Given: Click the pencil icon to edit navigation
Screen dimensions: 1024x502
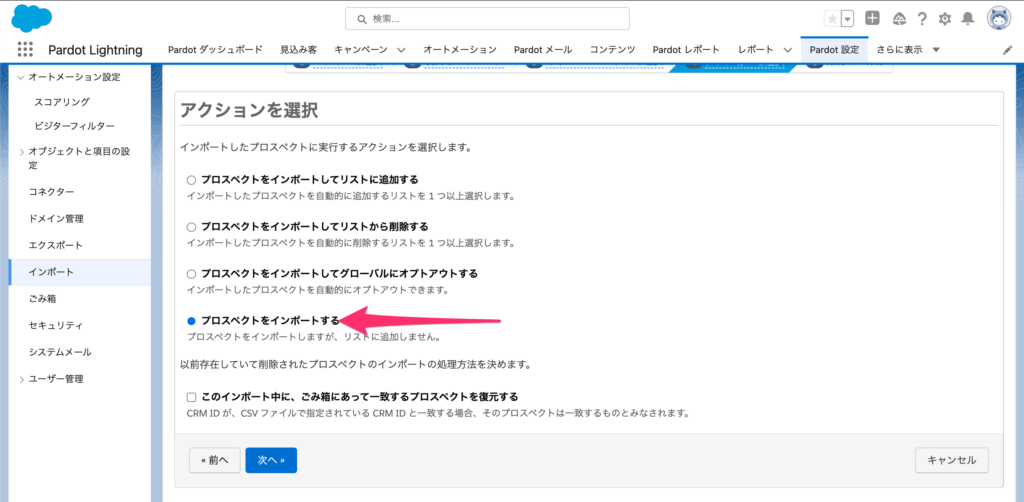Looking at the screenshot, I should pyautogui.click(x=1008, y=50).
